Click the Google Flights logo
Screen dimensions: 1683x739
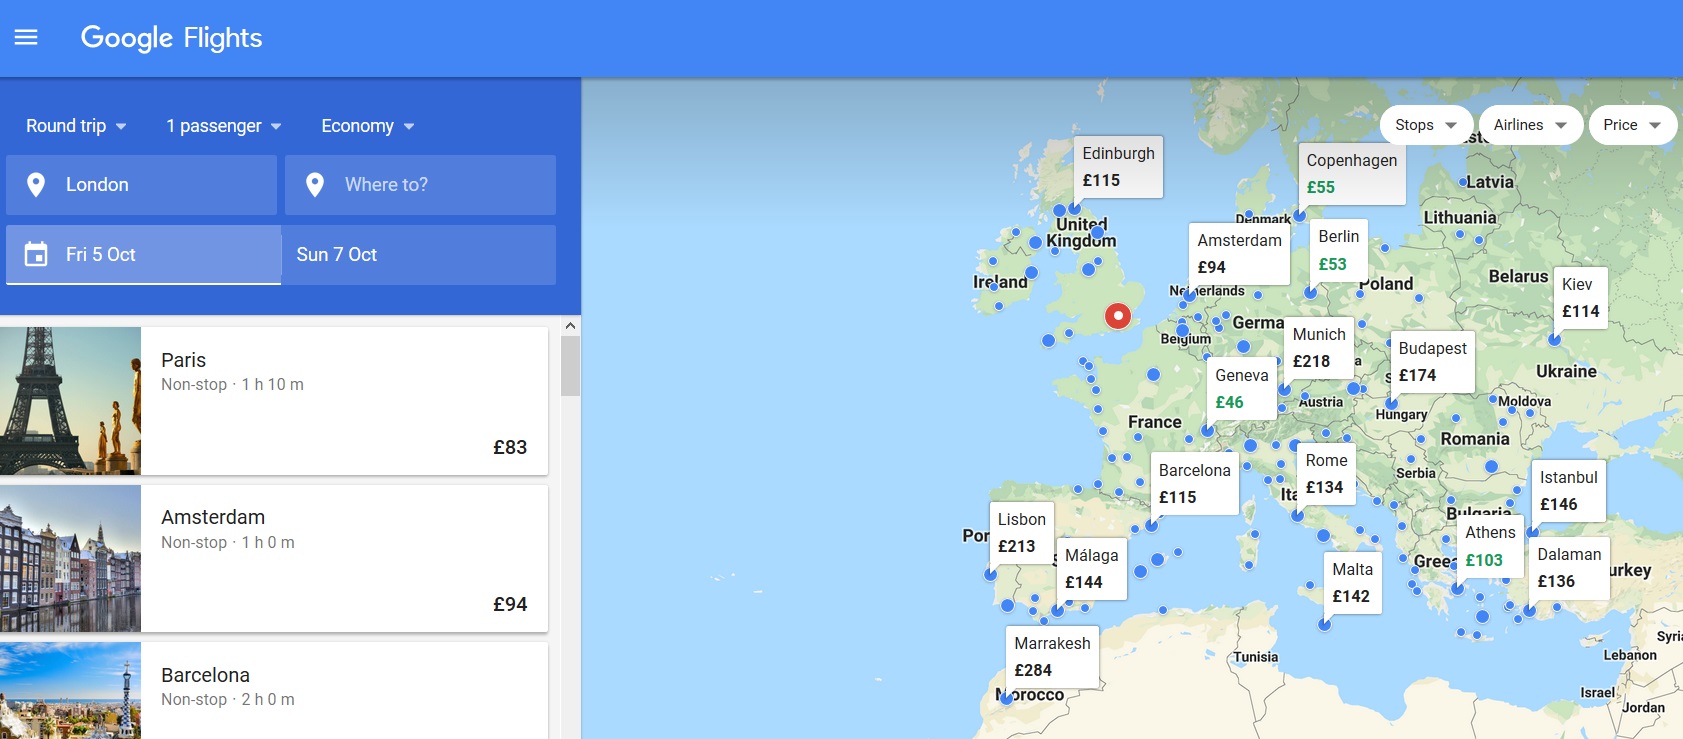tap(171, 38)
